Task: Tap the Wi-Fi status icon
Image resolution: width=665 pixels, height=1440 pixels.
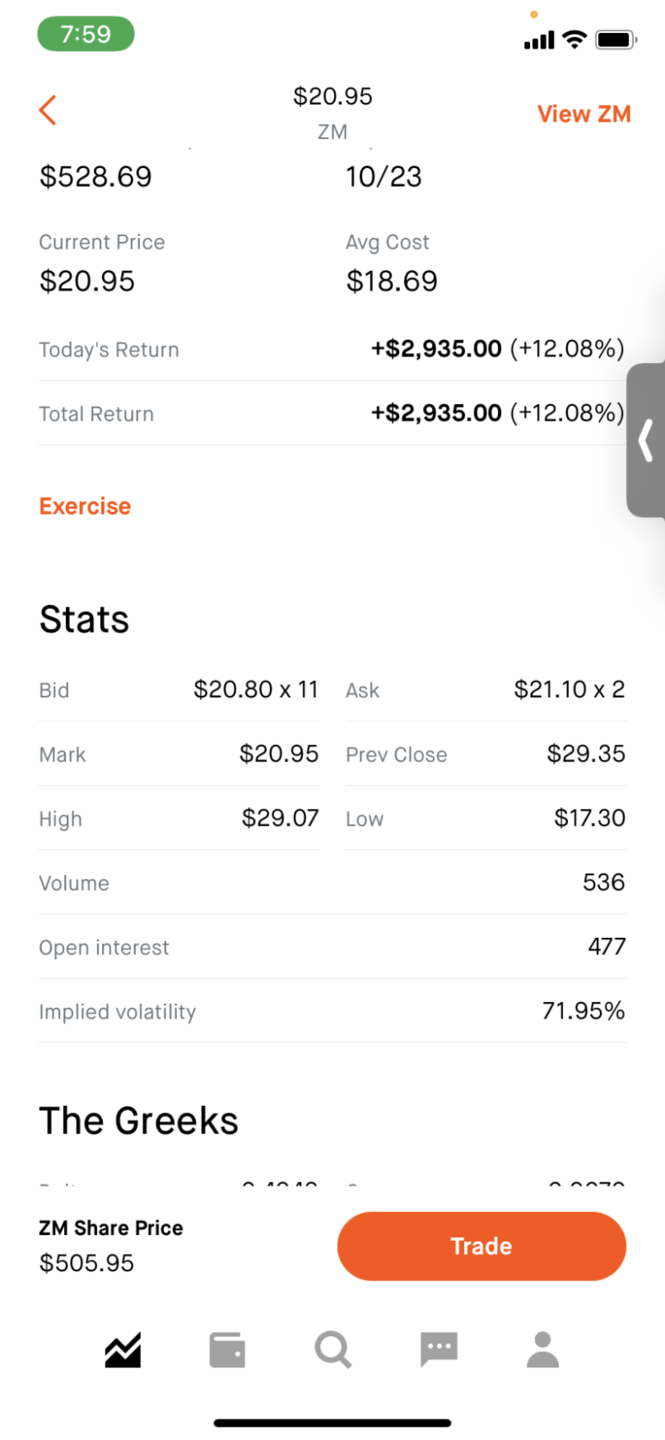Action: (574, 40)
